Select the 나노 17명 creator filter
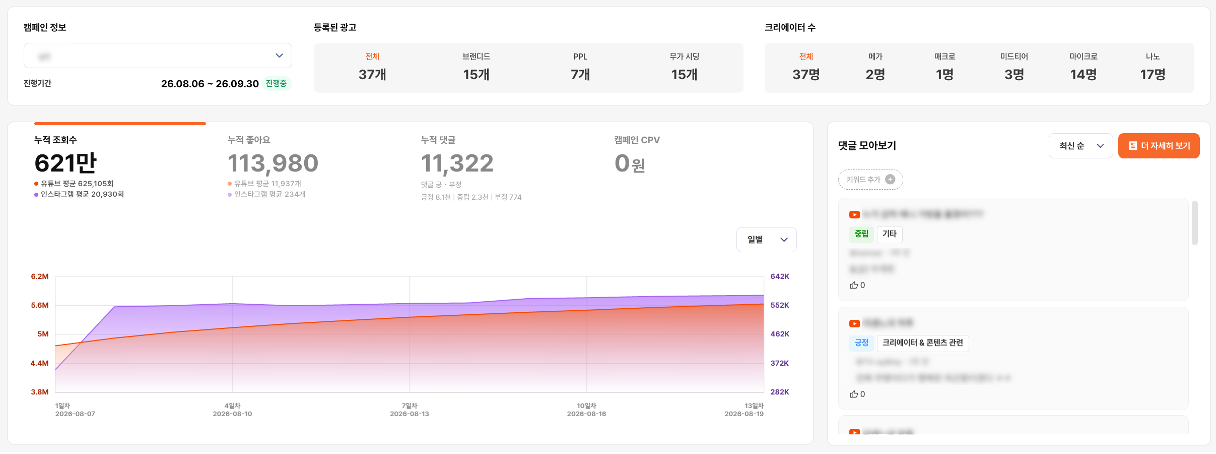Screen dimensions: 1216x454 coord(1152,67)
